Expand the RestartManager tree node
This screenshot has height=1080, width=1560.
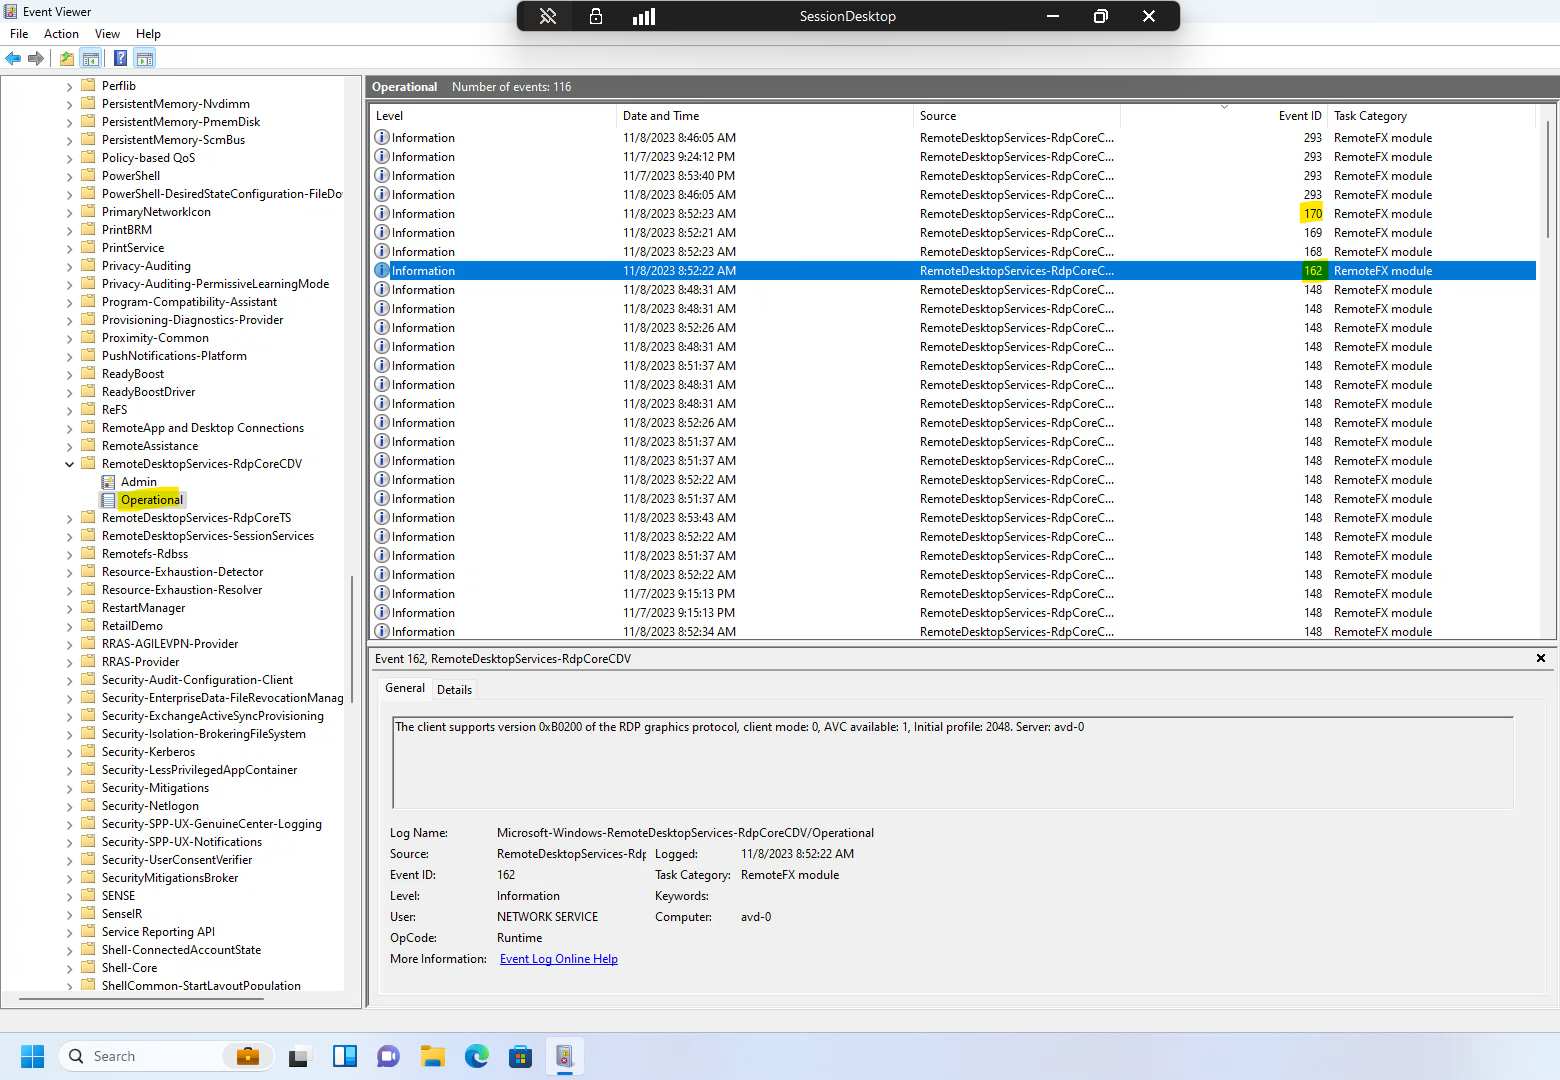[69, 608]
